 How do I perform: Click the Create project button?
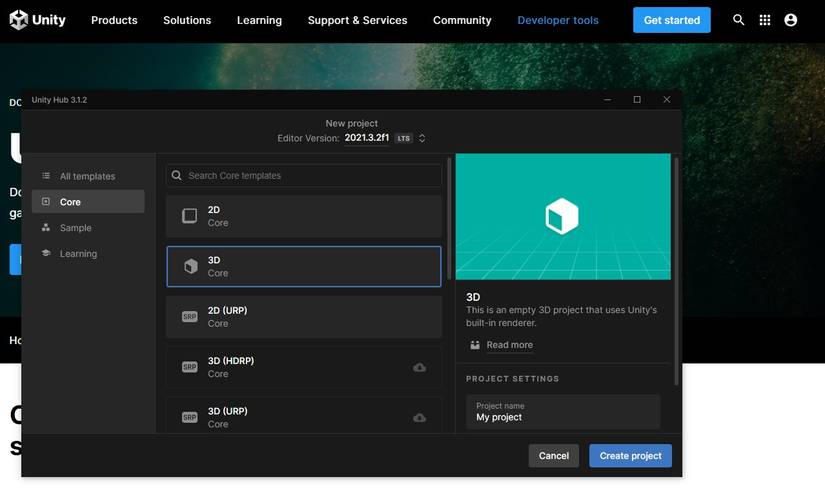click(630, 456)
